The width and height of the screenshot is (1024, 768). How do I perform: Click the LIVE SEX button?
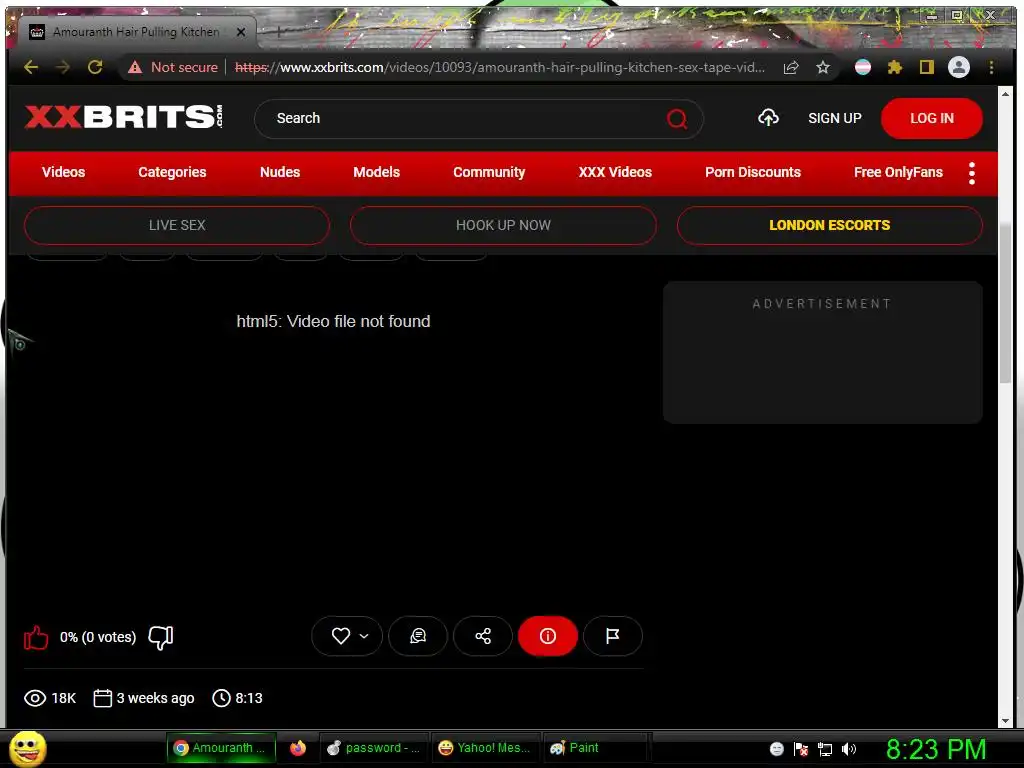tap(177, 225)
